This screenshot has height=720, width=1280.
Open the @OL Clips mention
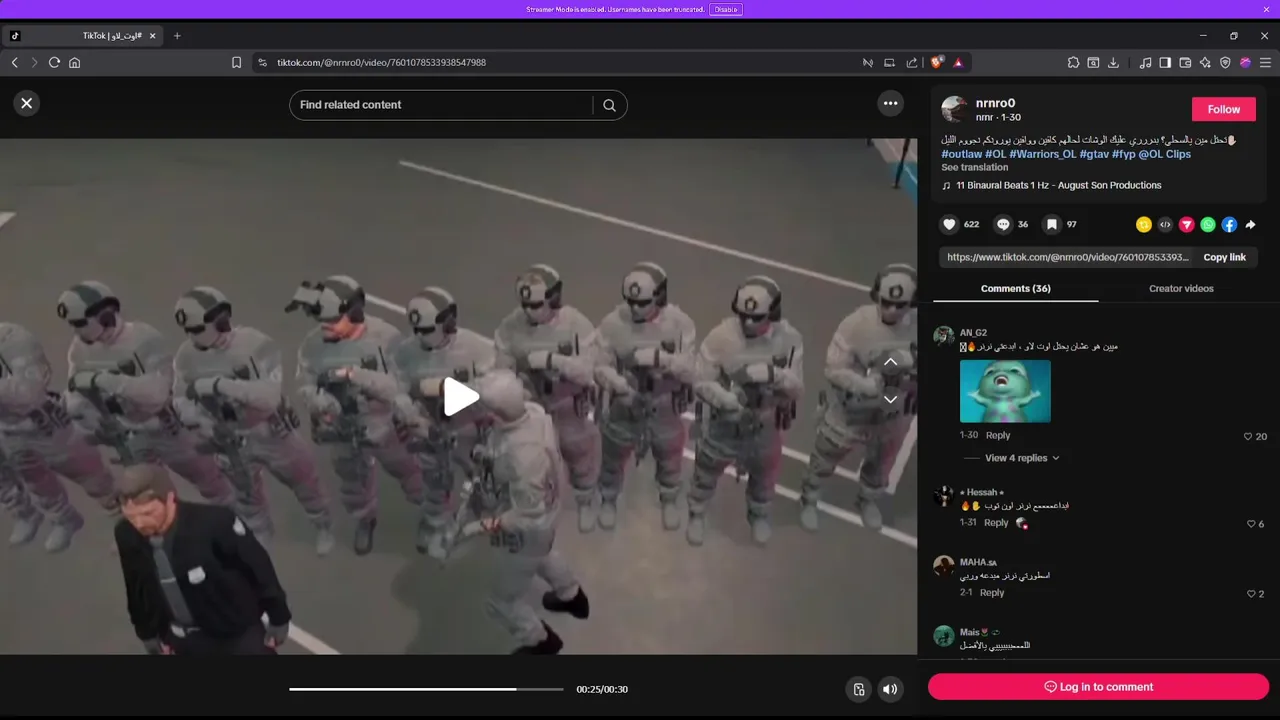click(x=1164, y=154)
